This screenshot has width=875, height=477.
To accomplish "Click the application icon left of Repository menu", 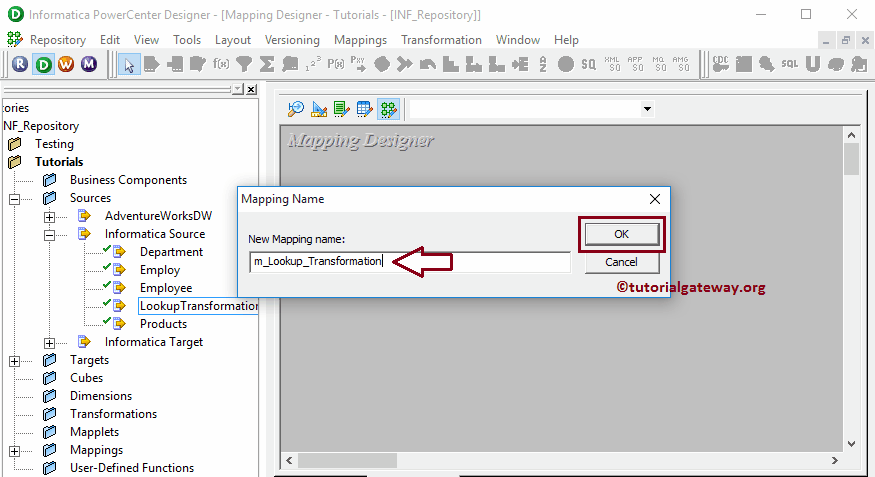I will [15, 39].
